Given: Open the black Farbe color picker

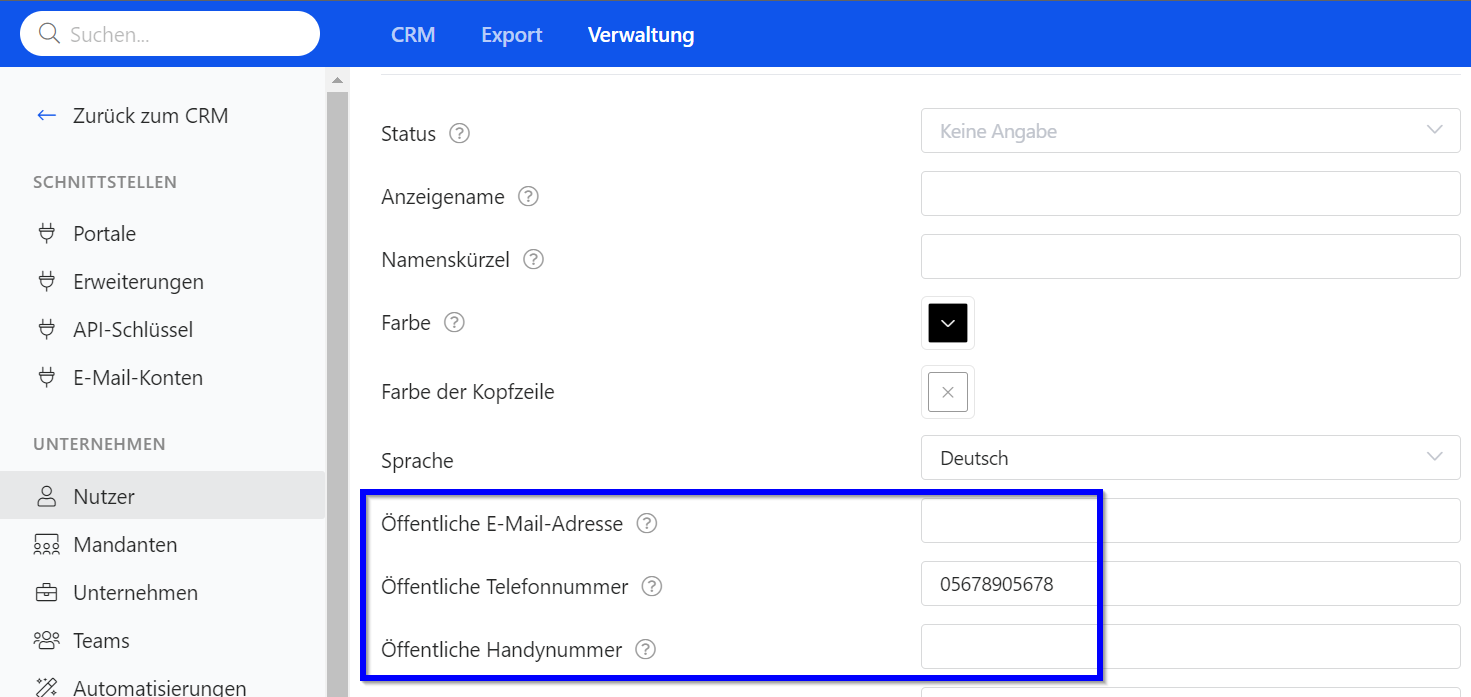Looking at the screenshot, I should [x=948, y=323].
